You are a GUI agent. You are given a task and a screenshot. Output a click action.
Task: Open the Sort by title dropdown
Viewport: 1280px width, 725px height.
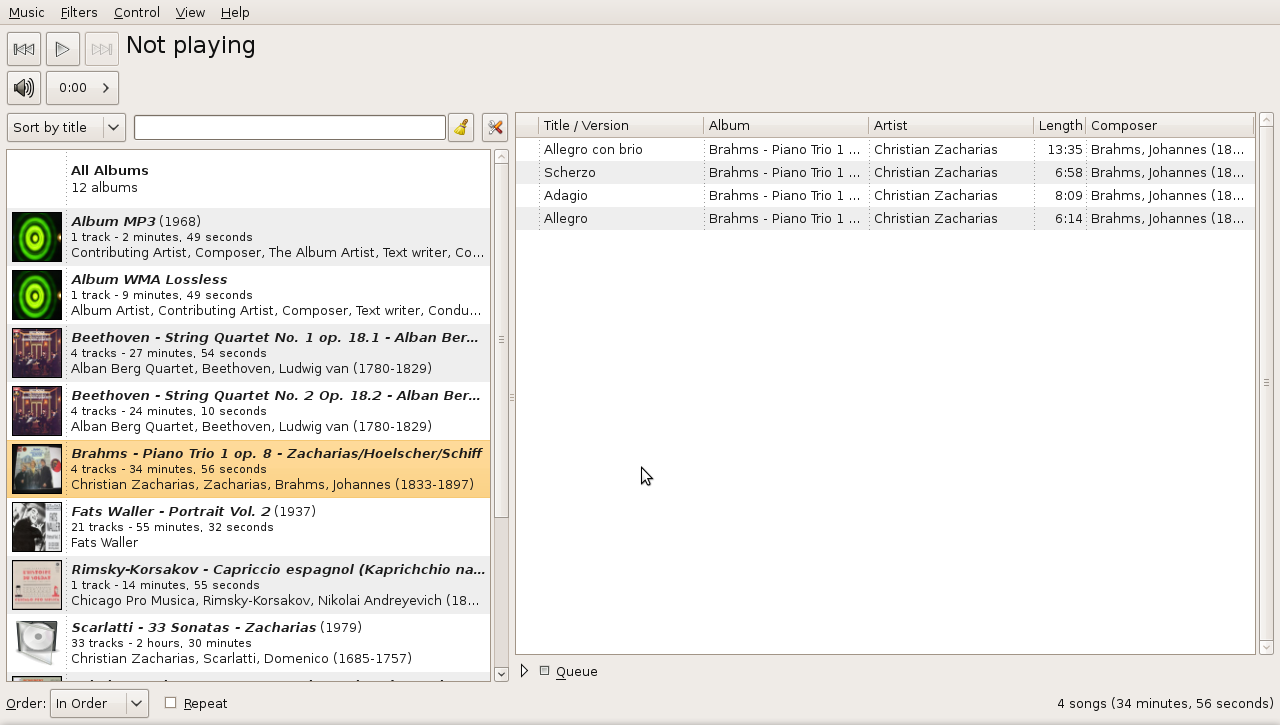[x=66, y=128]
